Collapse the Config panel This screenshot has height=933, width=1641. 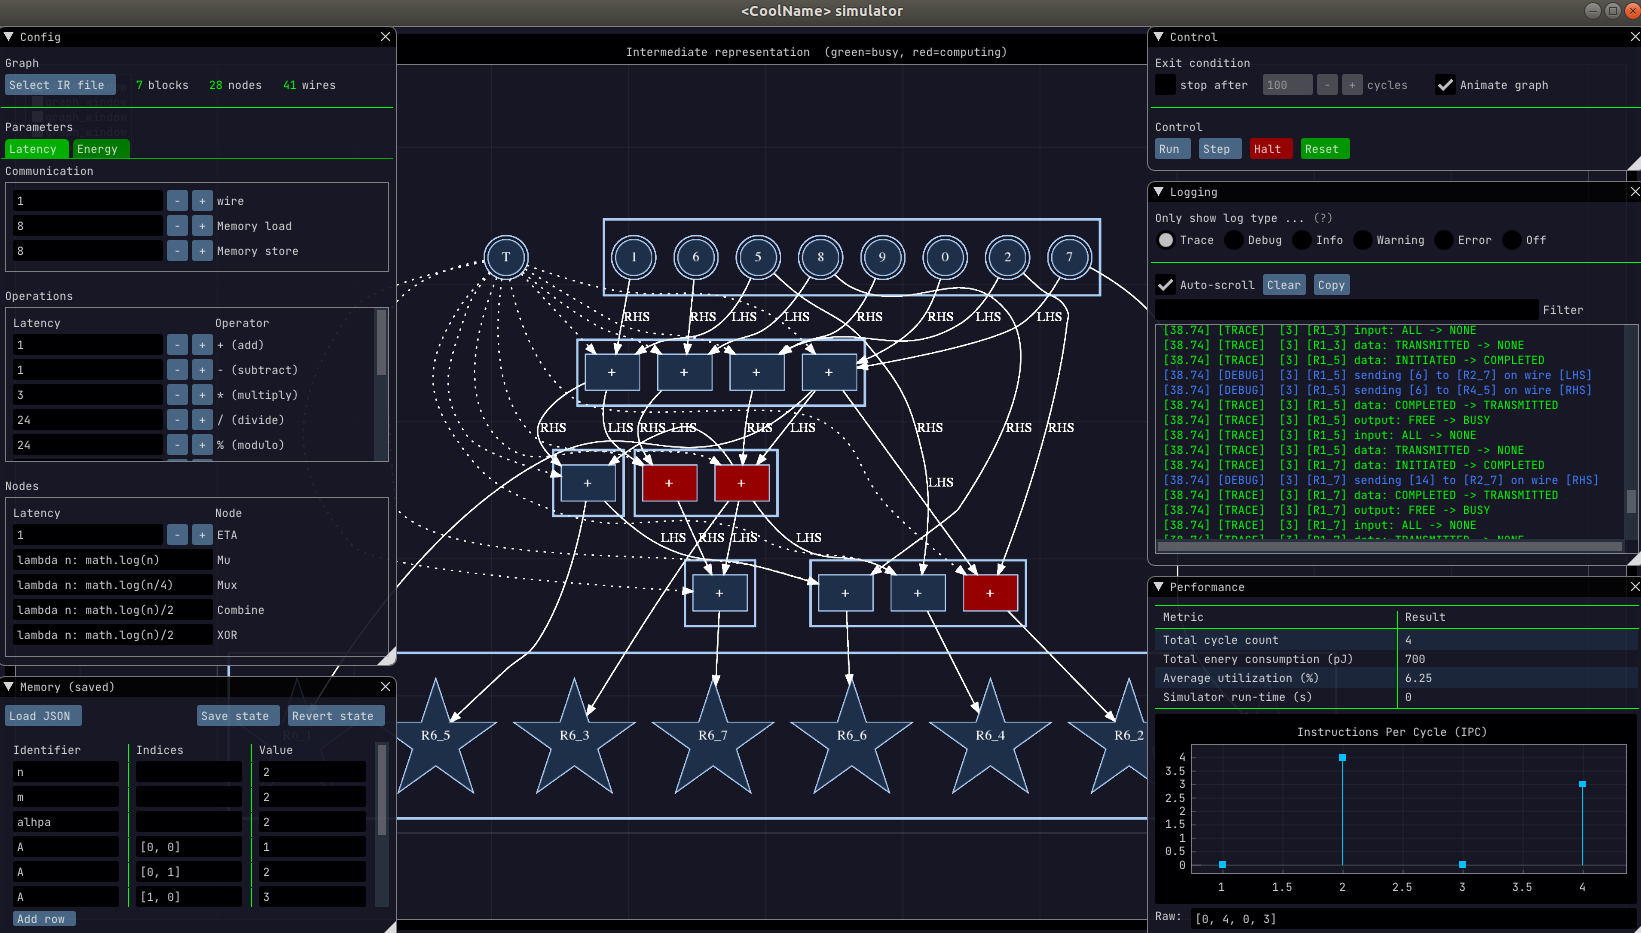[9, 37]
